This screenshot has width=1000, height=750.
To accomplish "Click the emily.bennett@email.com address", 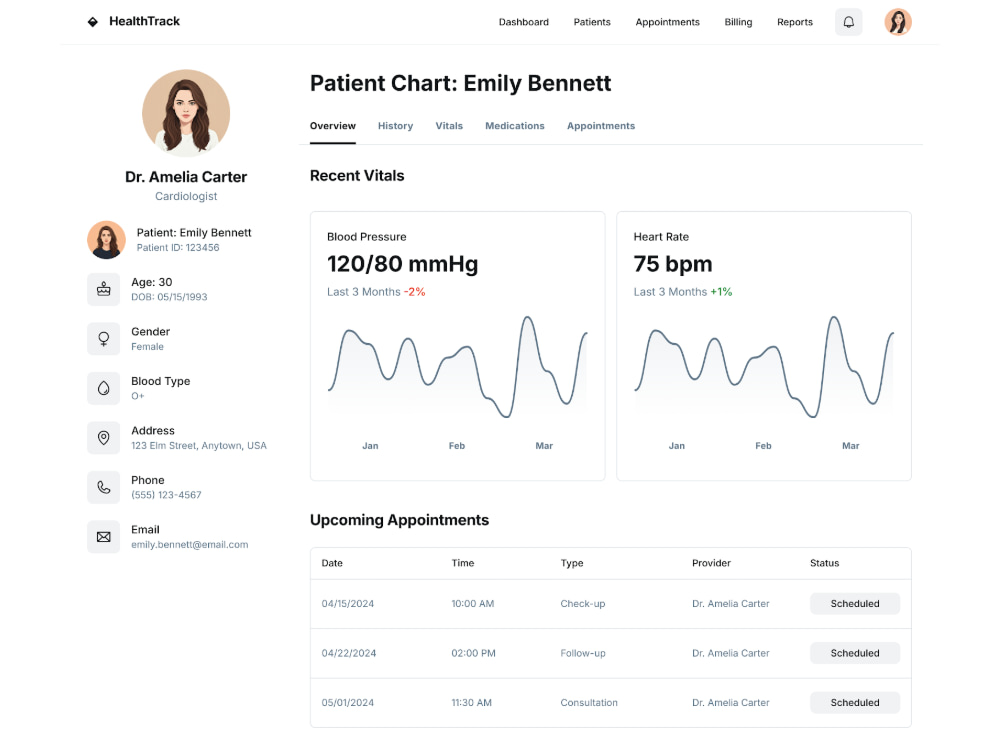I will coord(189,545).
